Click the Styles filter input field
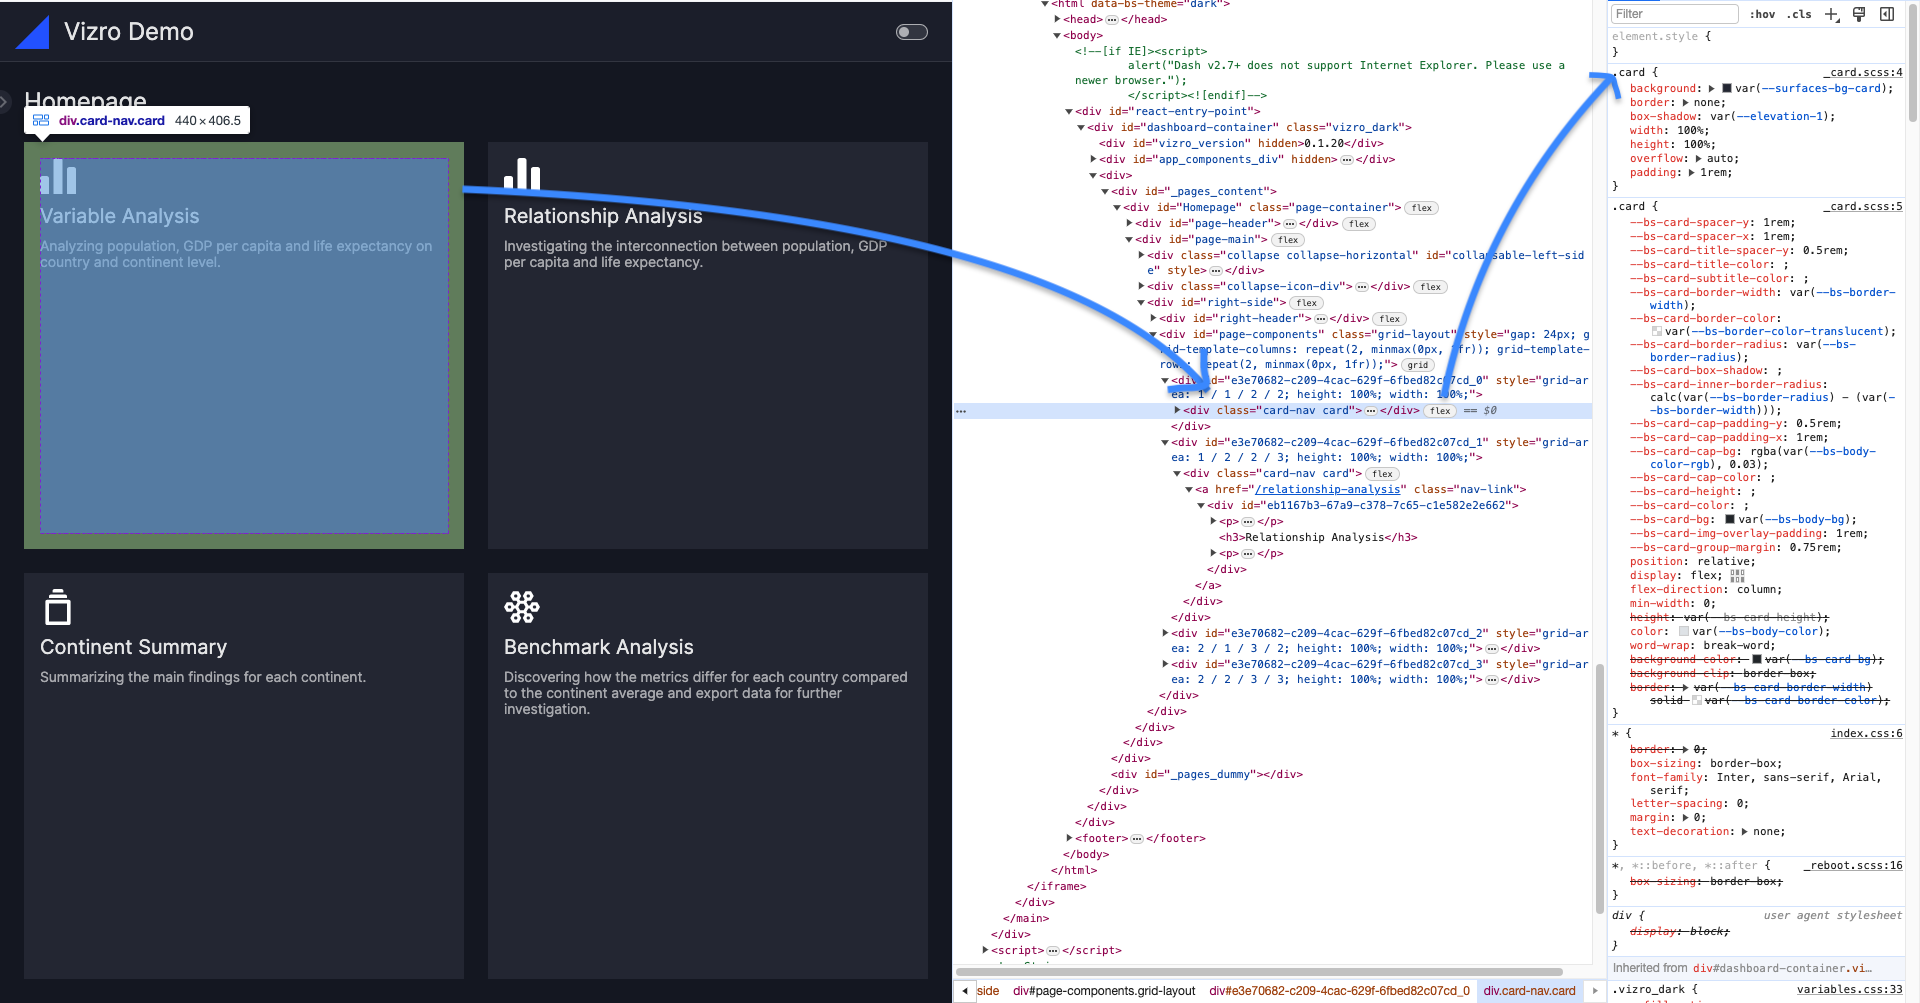The image size is (1920, 1003). 1673,14
